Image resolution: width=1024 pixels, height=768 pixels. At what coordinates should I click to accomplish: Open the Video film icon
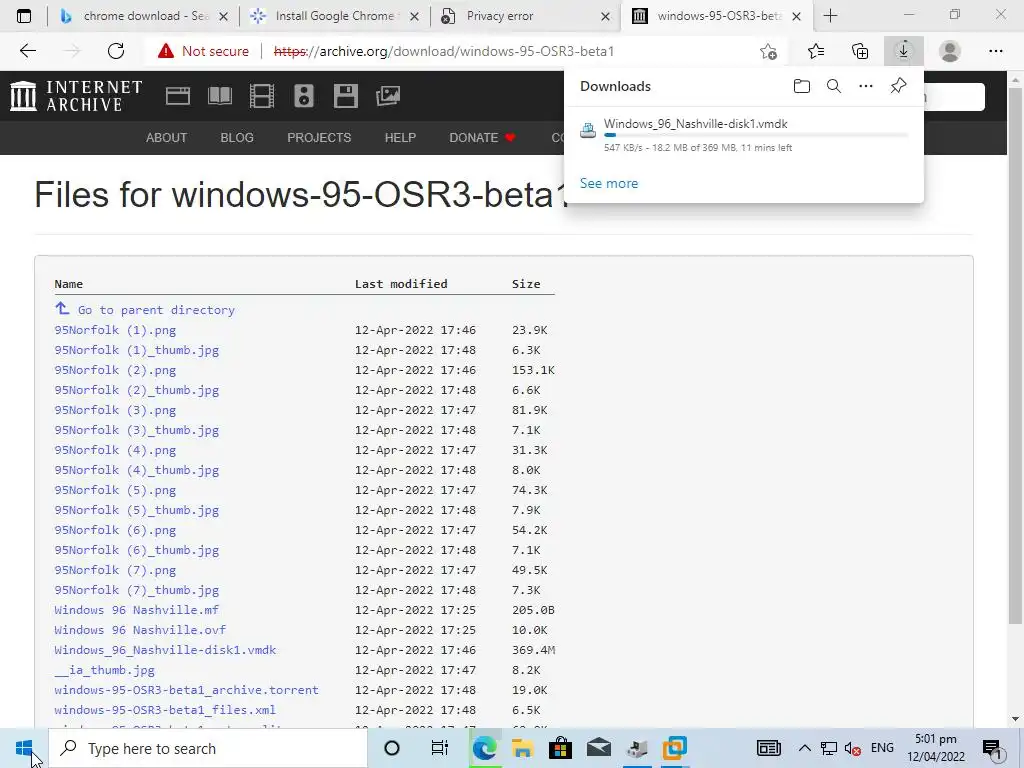[x=262, y=96]
